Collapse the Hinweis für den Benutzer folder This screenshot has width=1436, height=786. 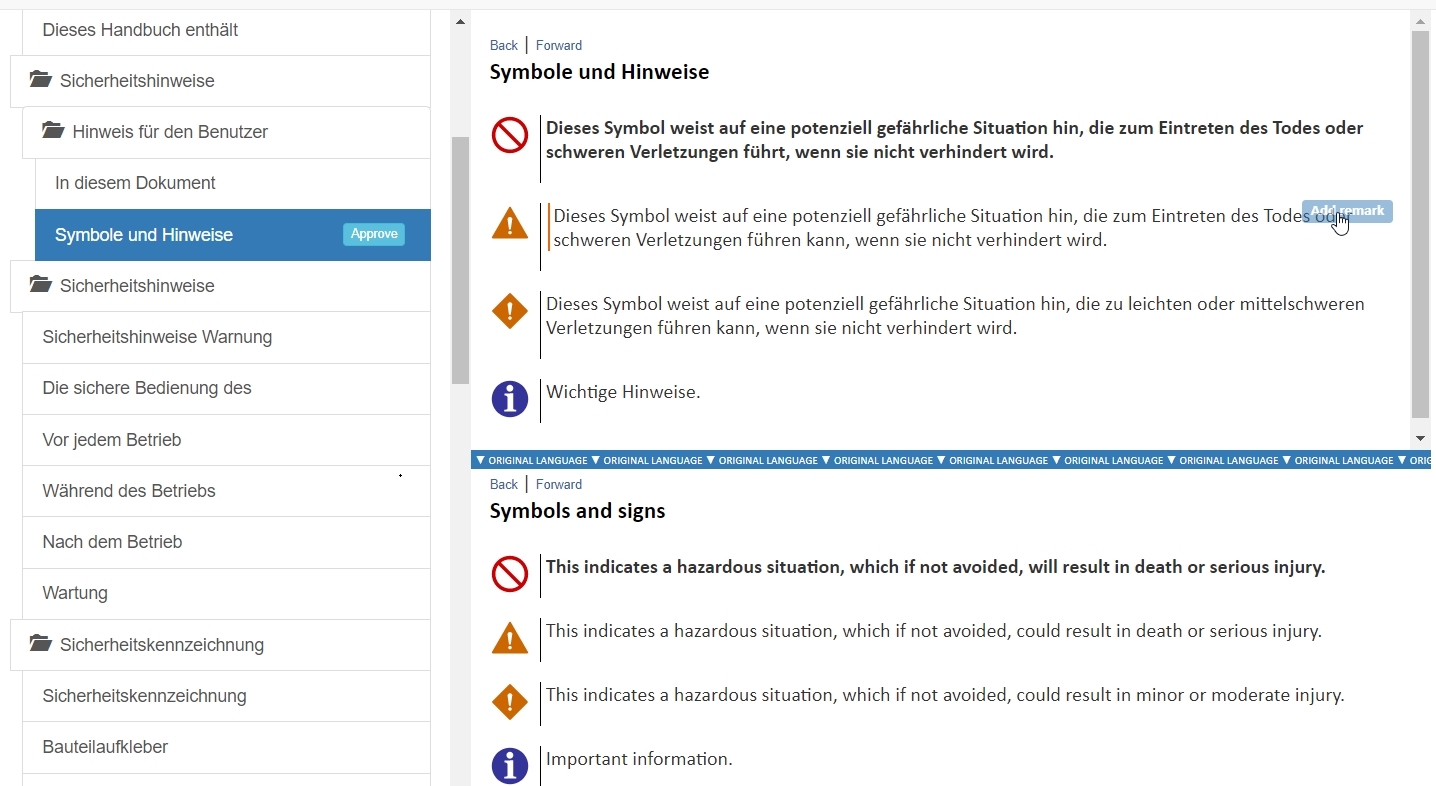click(53, 131)
